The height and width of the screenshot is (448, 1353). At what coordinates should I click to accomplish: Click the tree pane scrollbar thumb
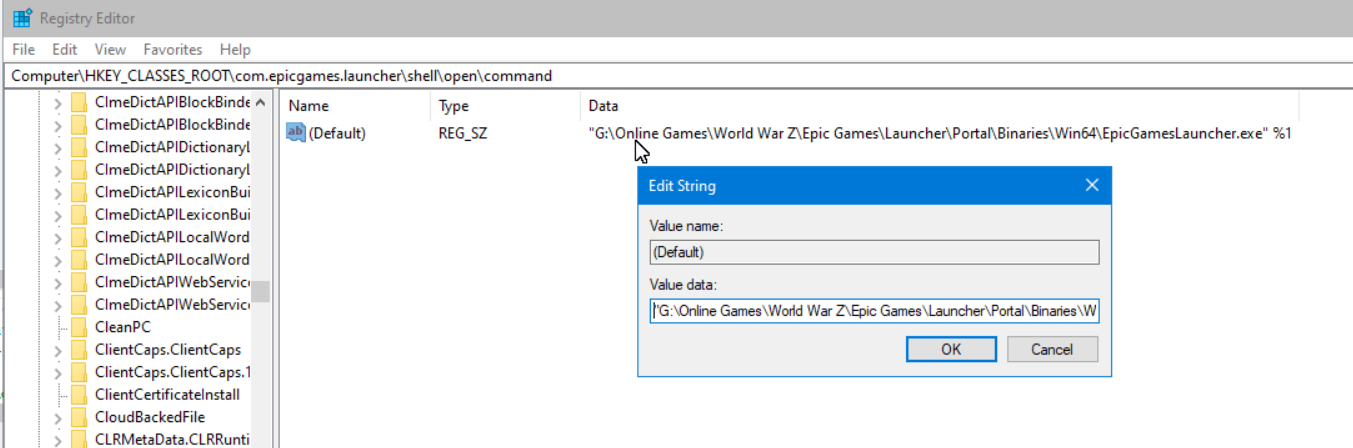click(261, 290)
